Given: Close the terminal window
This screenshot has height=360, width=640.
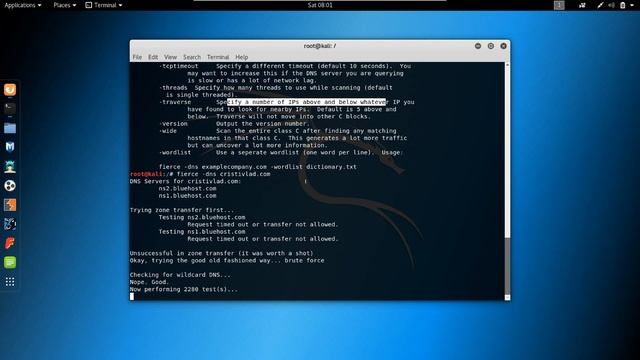Looking at the screenshot, I should coord(503,46).
